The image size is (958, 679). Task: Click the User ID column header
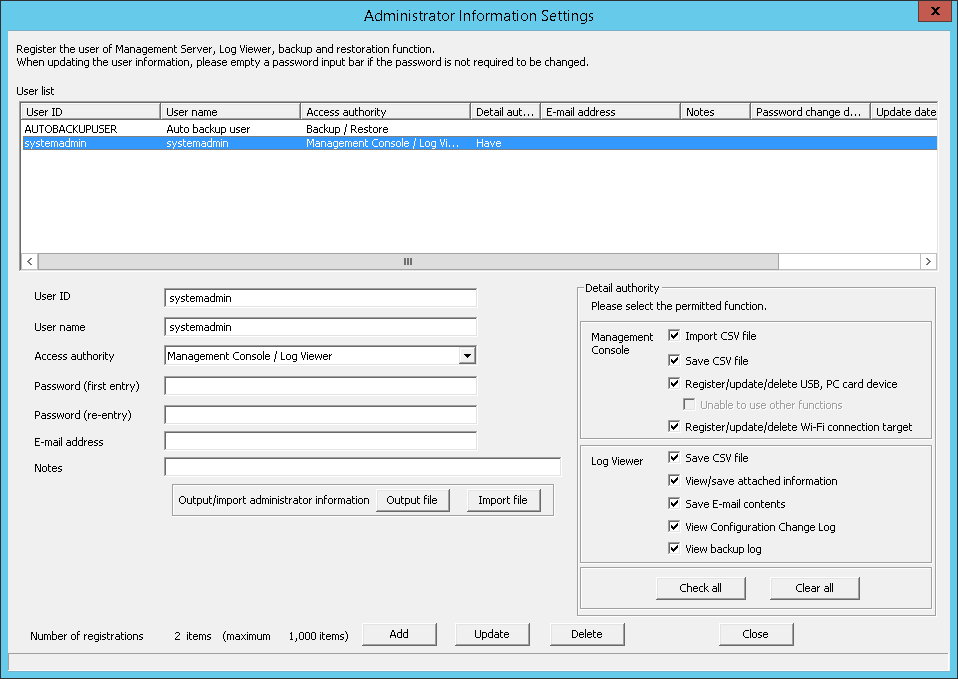[90, 112]
